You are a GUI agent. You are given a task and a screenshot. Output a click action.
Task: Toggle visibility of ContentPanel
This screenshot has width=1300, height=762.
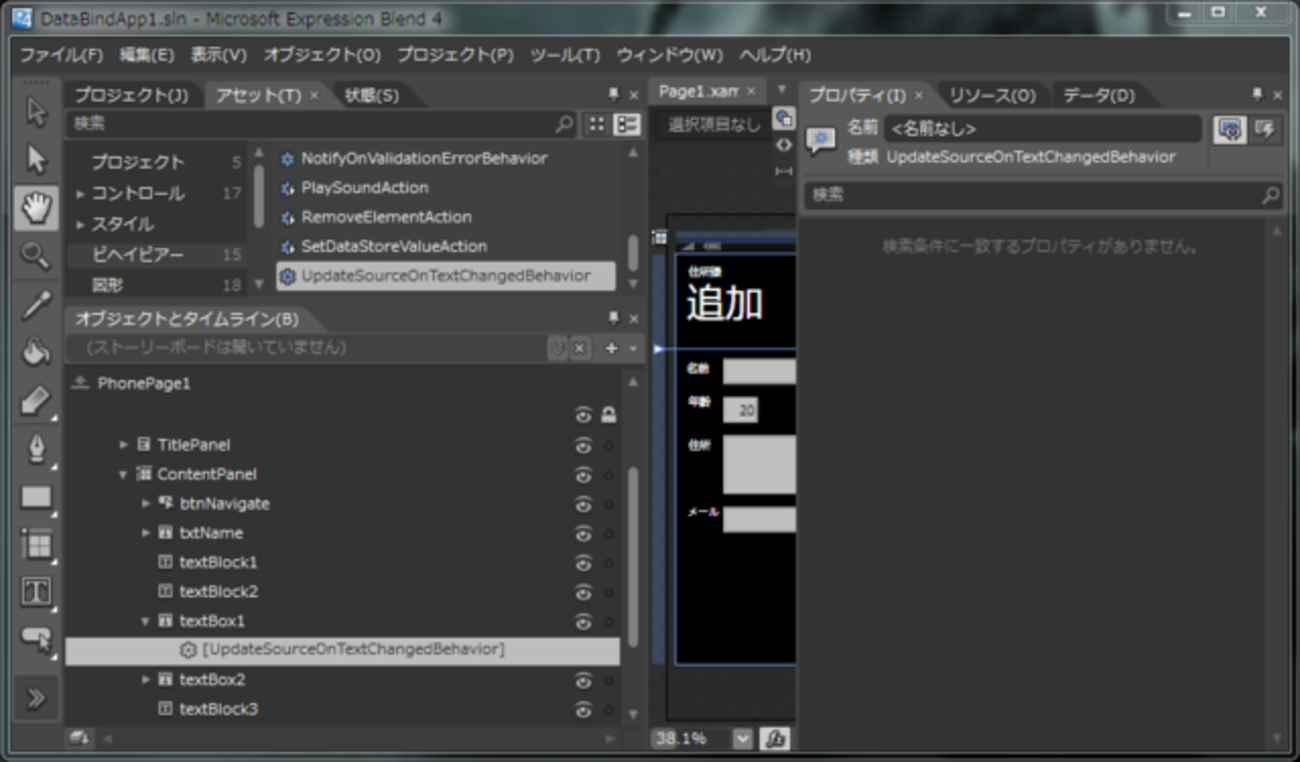tap(584, 474)
